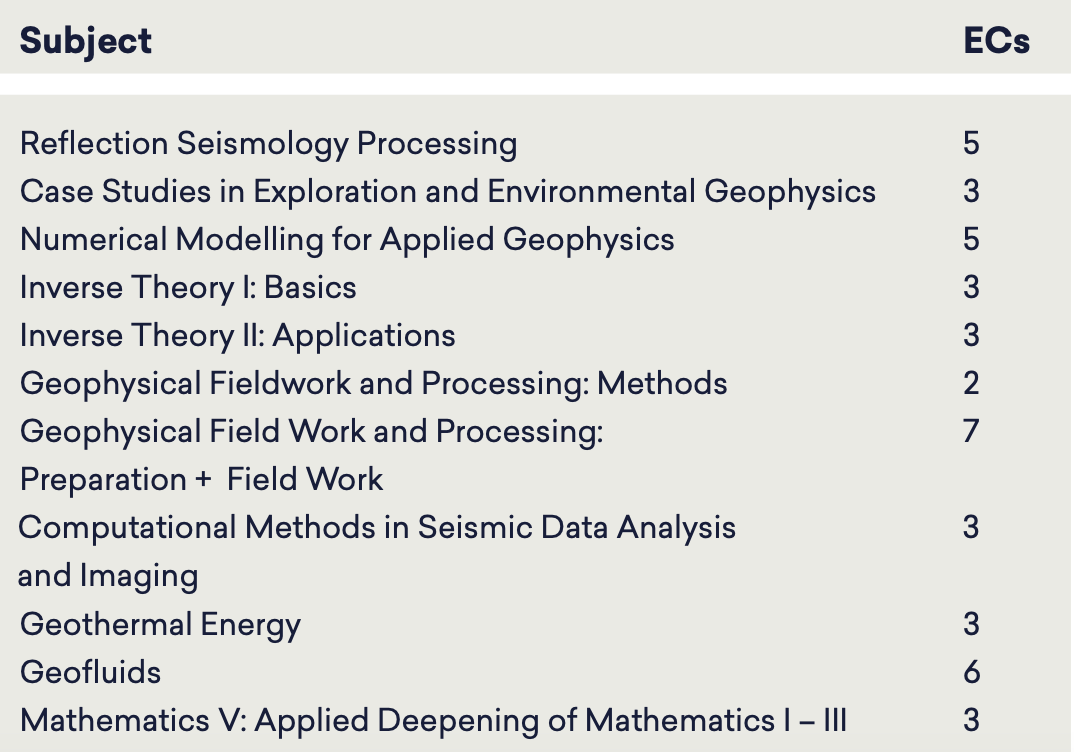This screenshot has height=752, width=1074.
Task: Click the Preparation + Field Work text
Action: click(x=201, y=479)
